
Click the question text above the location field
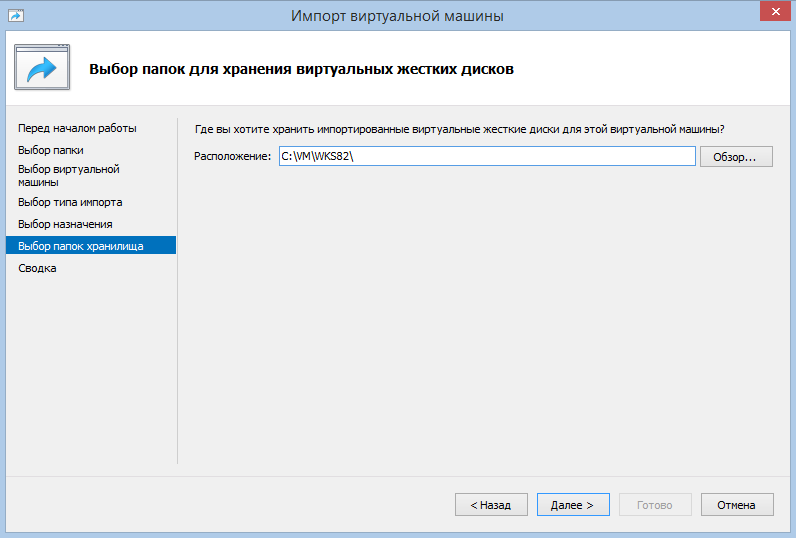[x=459, y=129]
